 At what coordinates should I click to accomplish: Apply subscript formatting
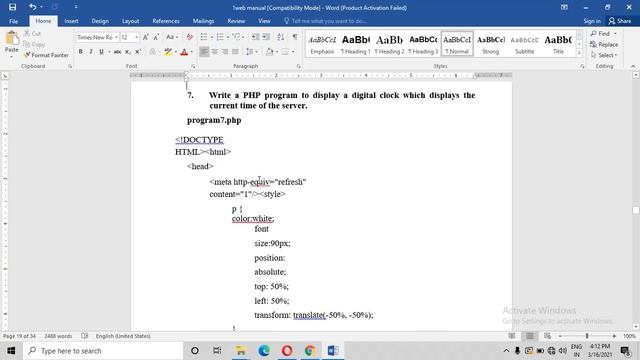(x=128, y=52)
